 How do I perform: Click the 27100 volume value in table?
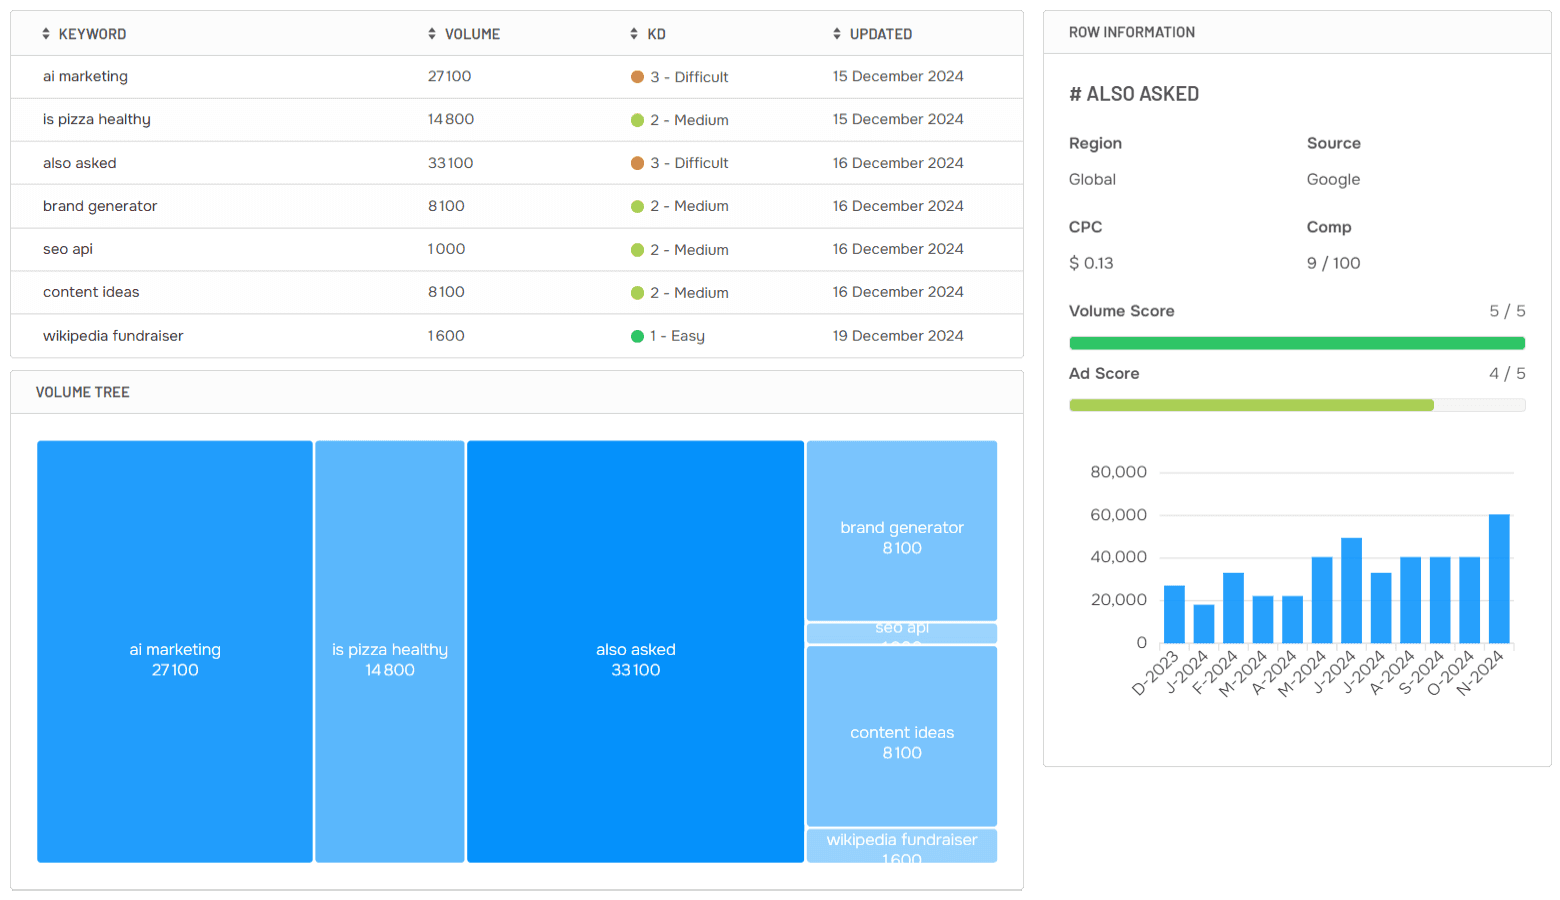[x=449, y=76]
